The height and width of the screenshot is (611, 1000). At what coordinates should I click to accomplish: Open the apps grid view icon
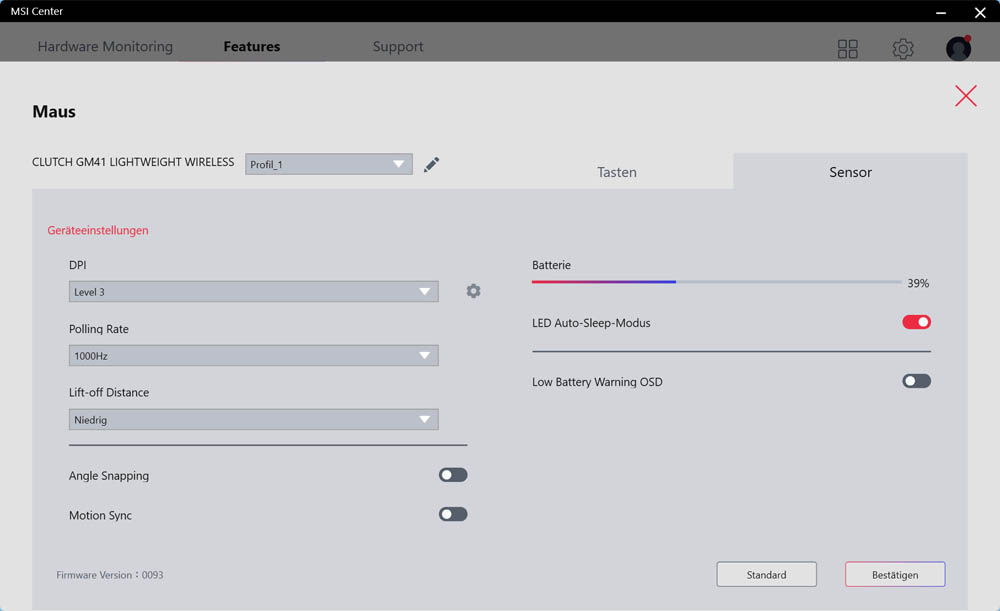[x=848, y=48]
